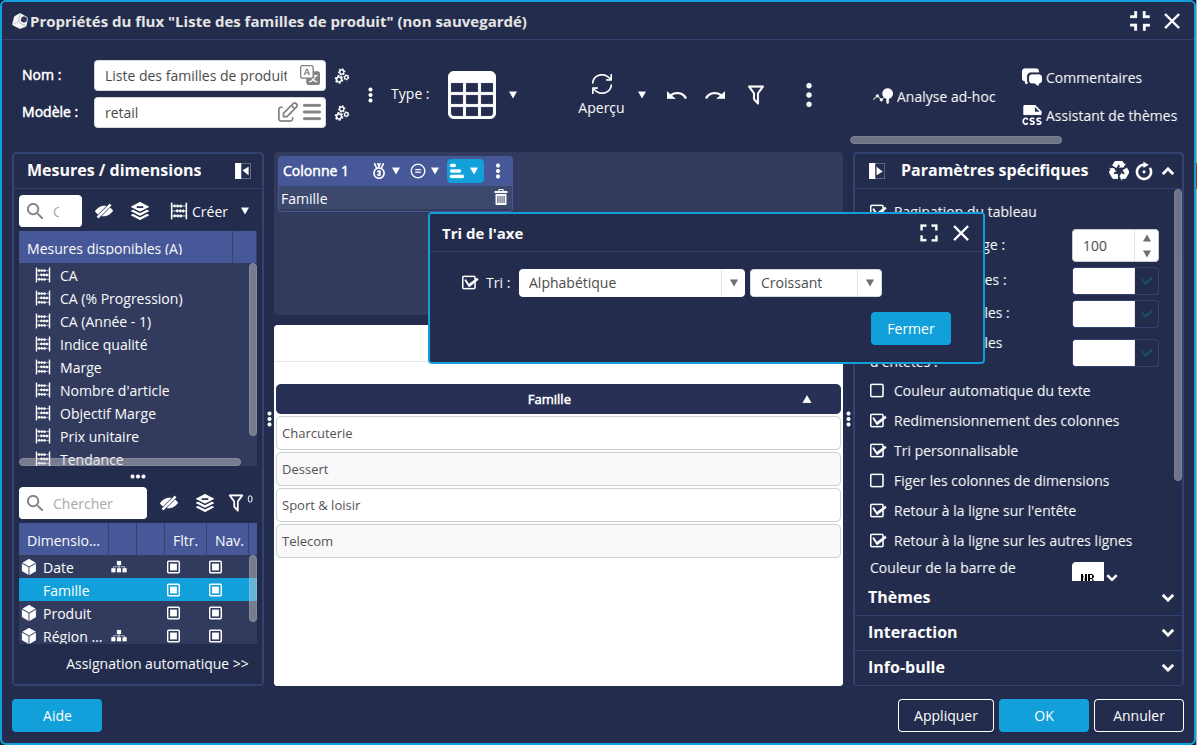Disable Tri personnalisable option
This screenshot has width=1197, height=745.
coord(878,451)
